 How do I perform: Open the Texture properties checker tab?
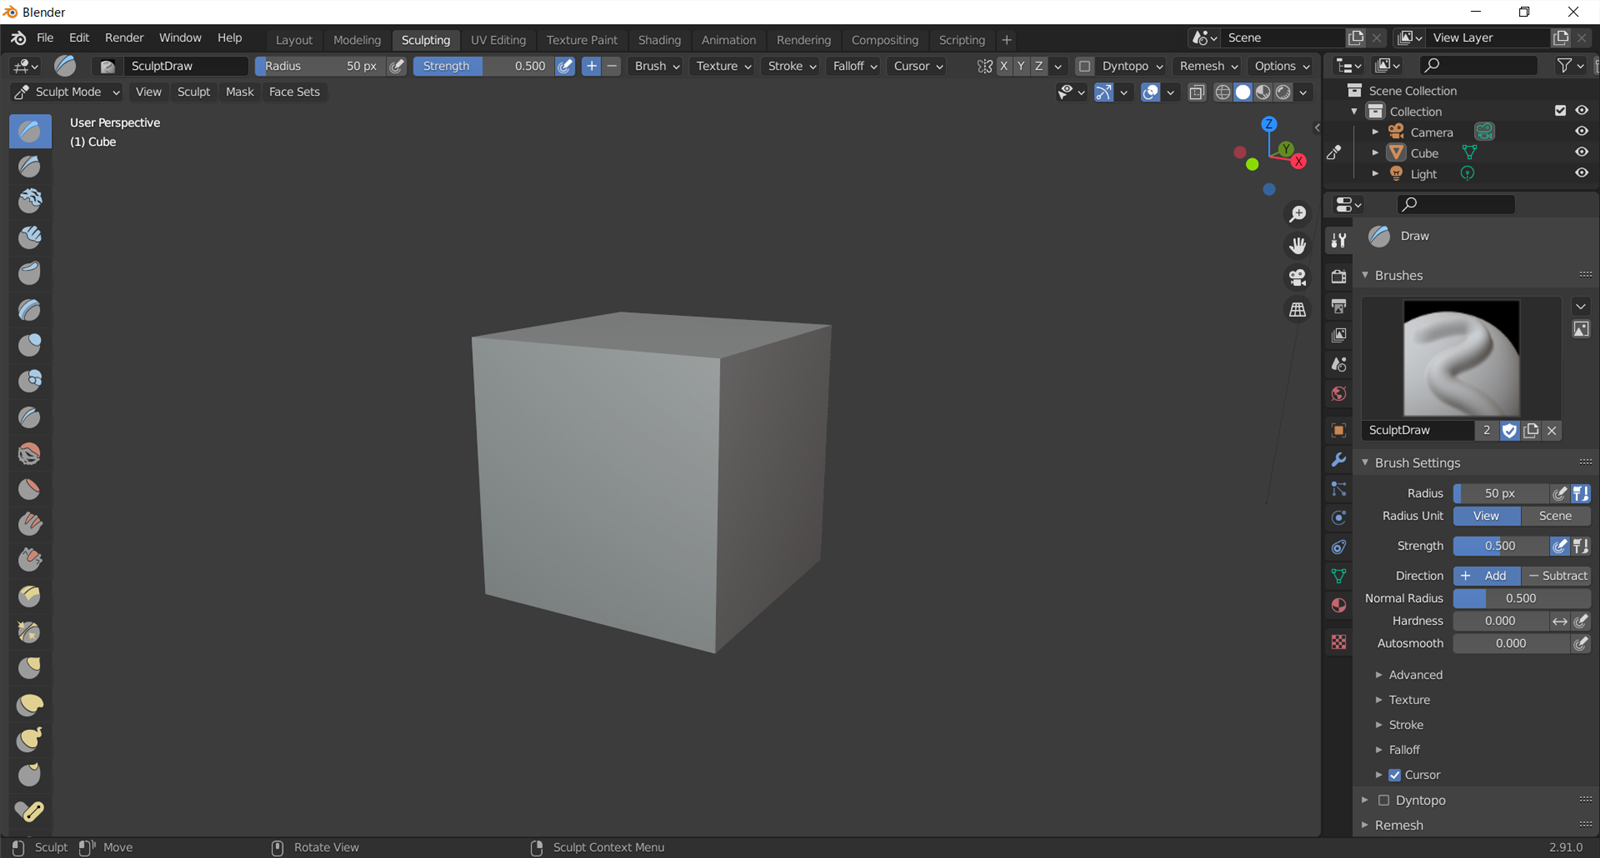tap(1338, 642)
